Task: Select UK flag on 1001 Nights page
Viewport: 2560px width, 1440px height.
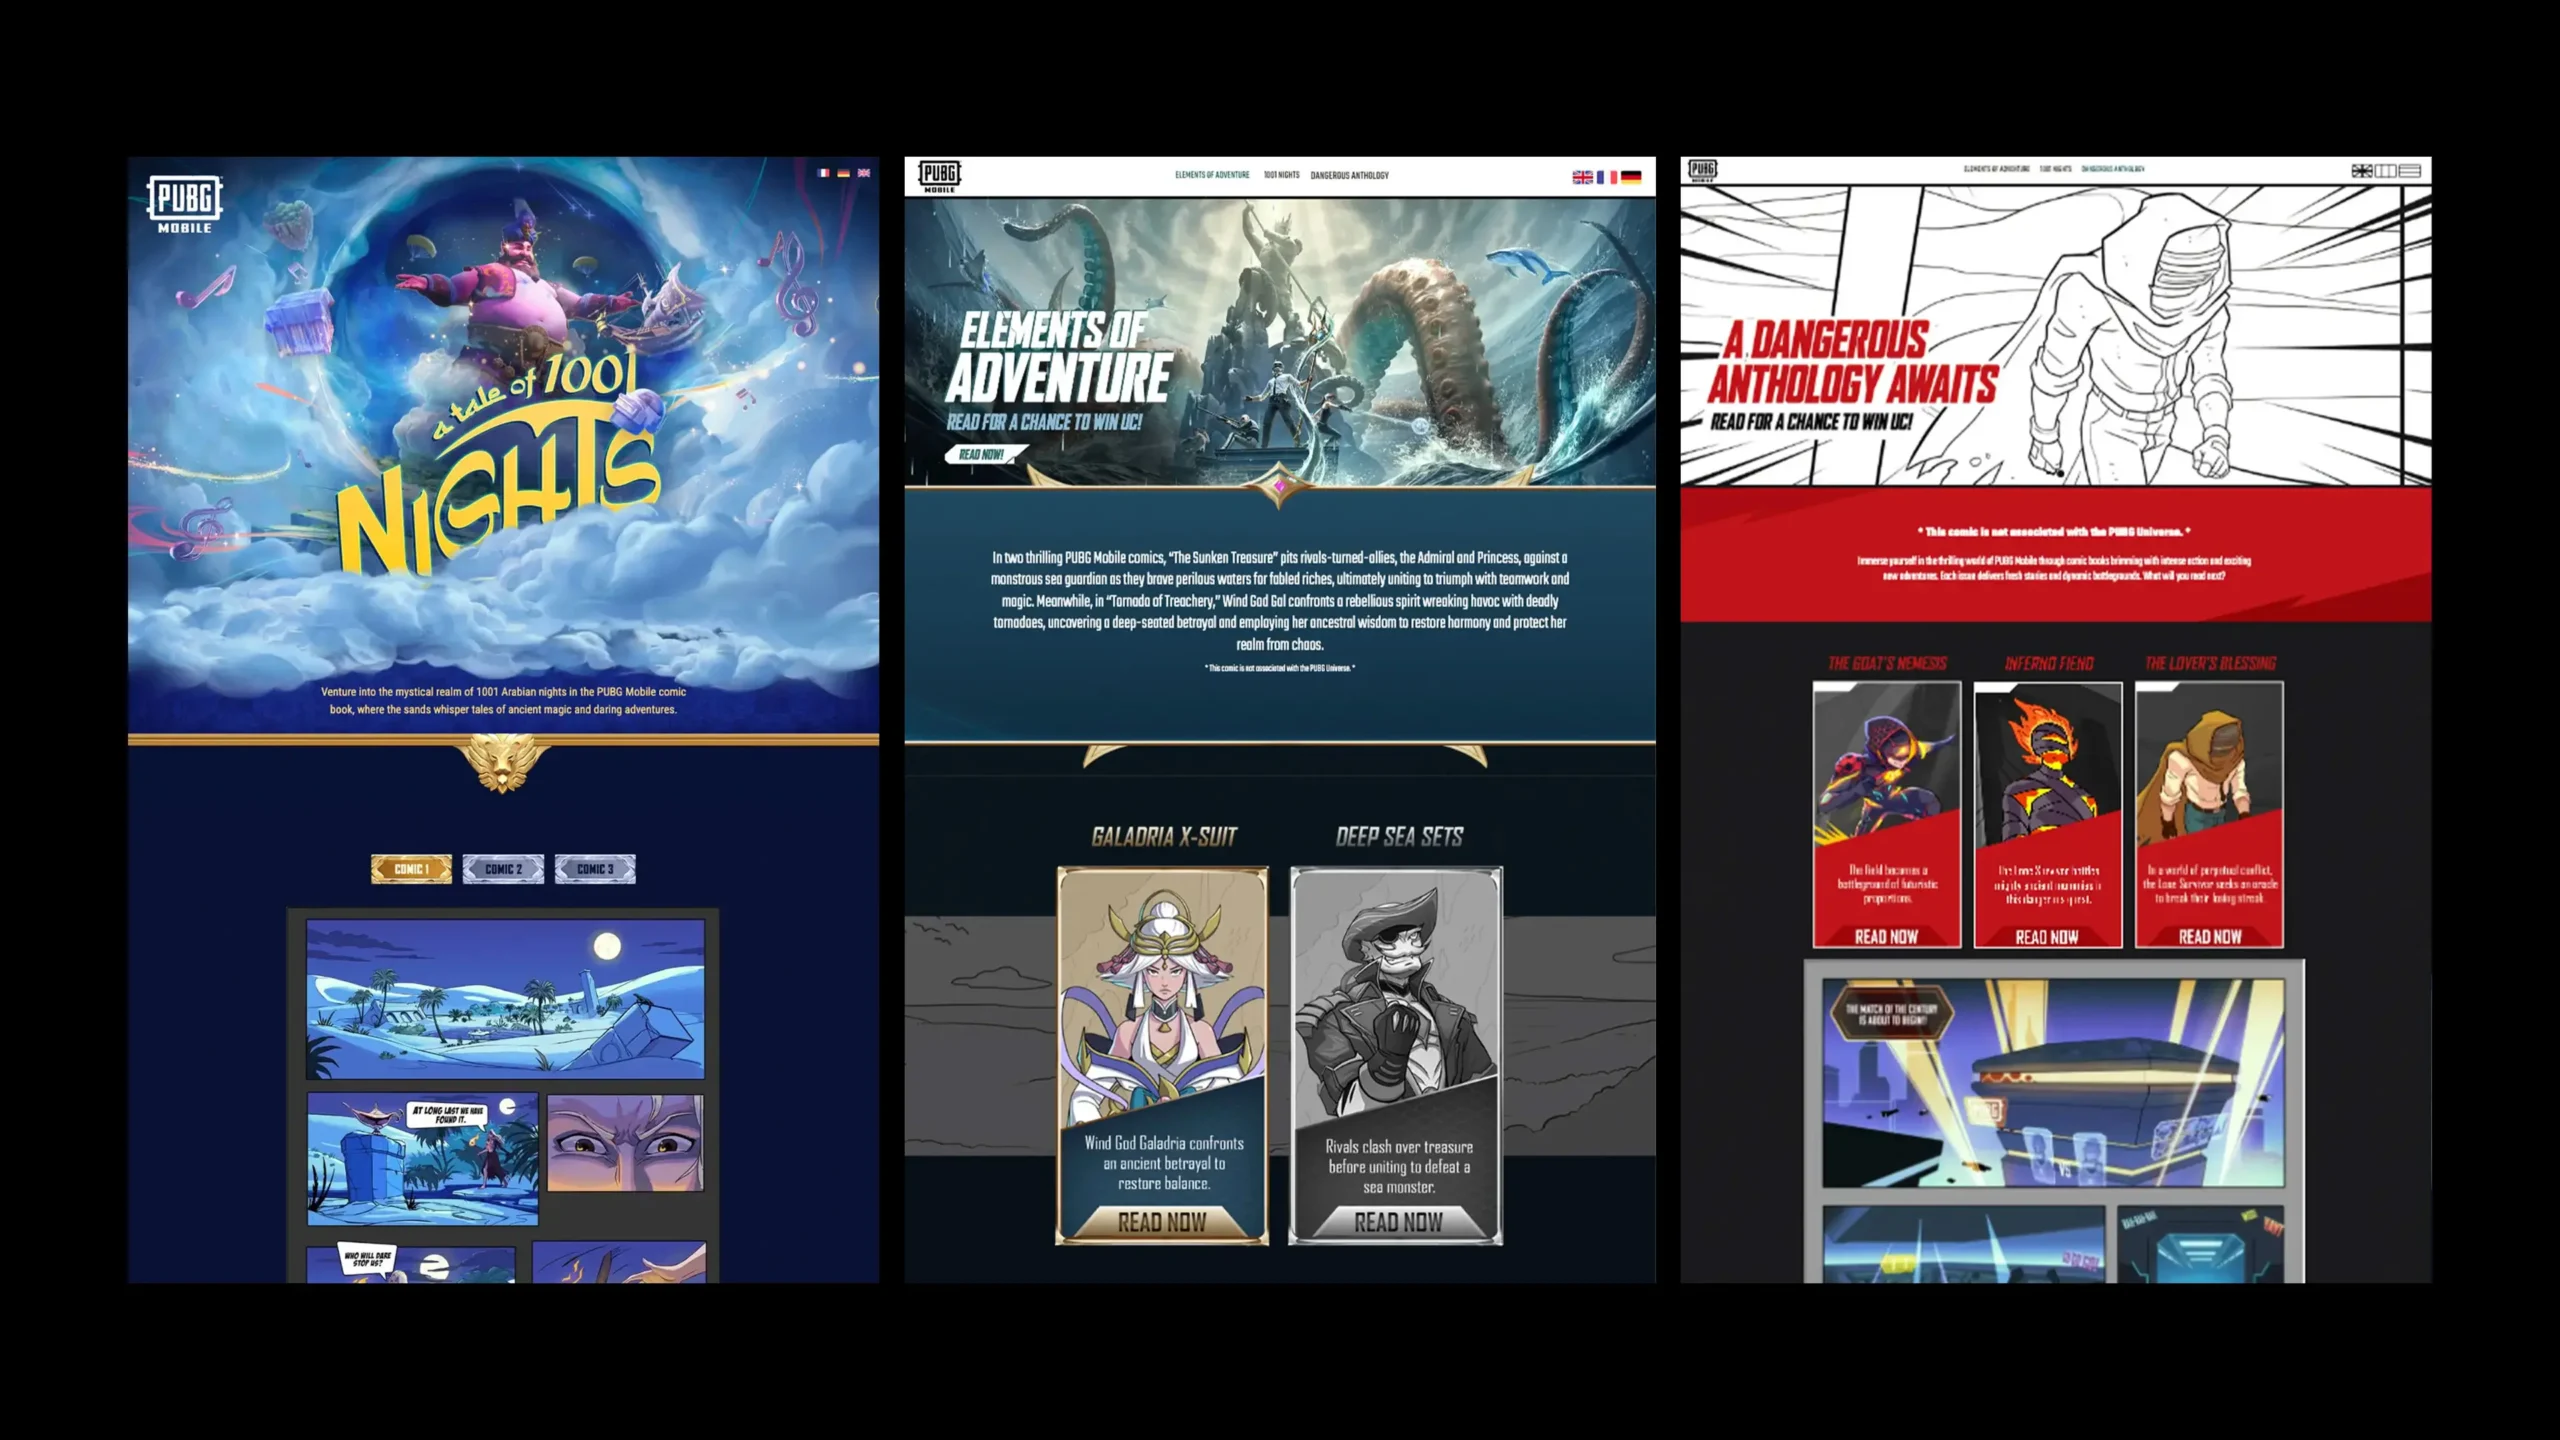Action: (x=864, y=173)
